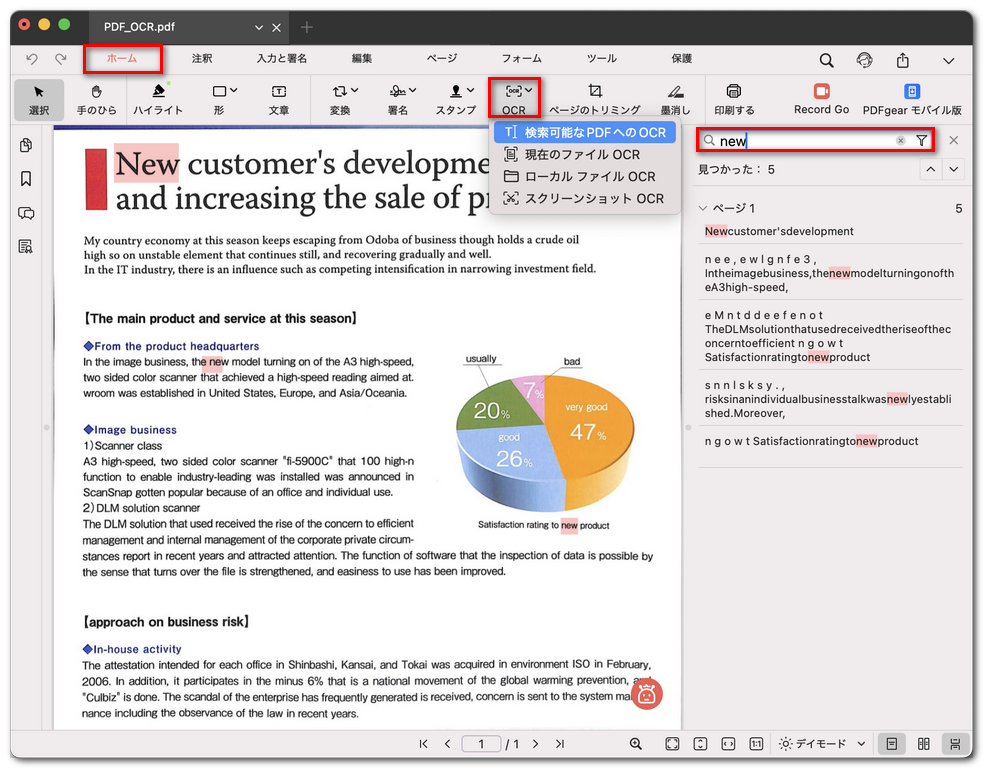
Task: Select the Highlight (ハイライト) tool
Action: 158,99
